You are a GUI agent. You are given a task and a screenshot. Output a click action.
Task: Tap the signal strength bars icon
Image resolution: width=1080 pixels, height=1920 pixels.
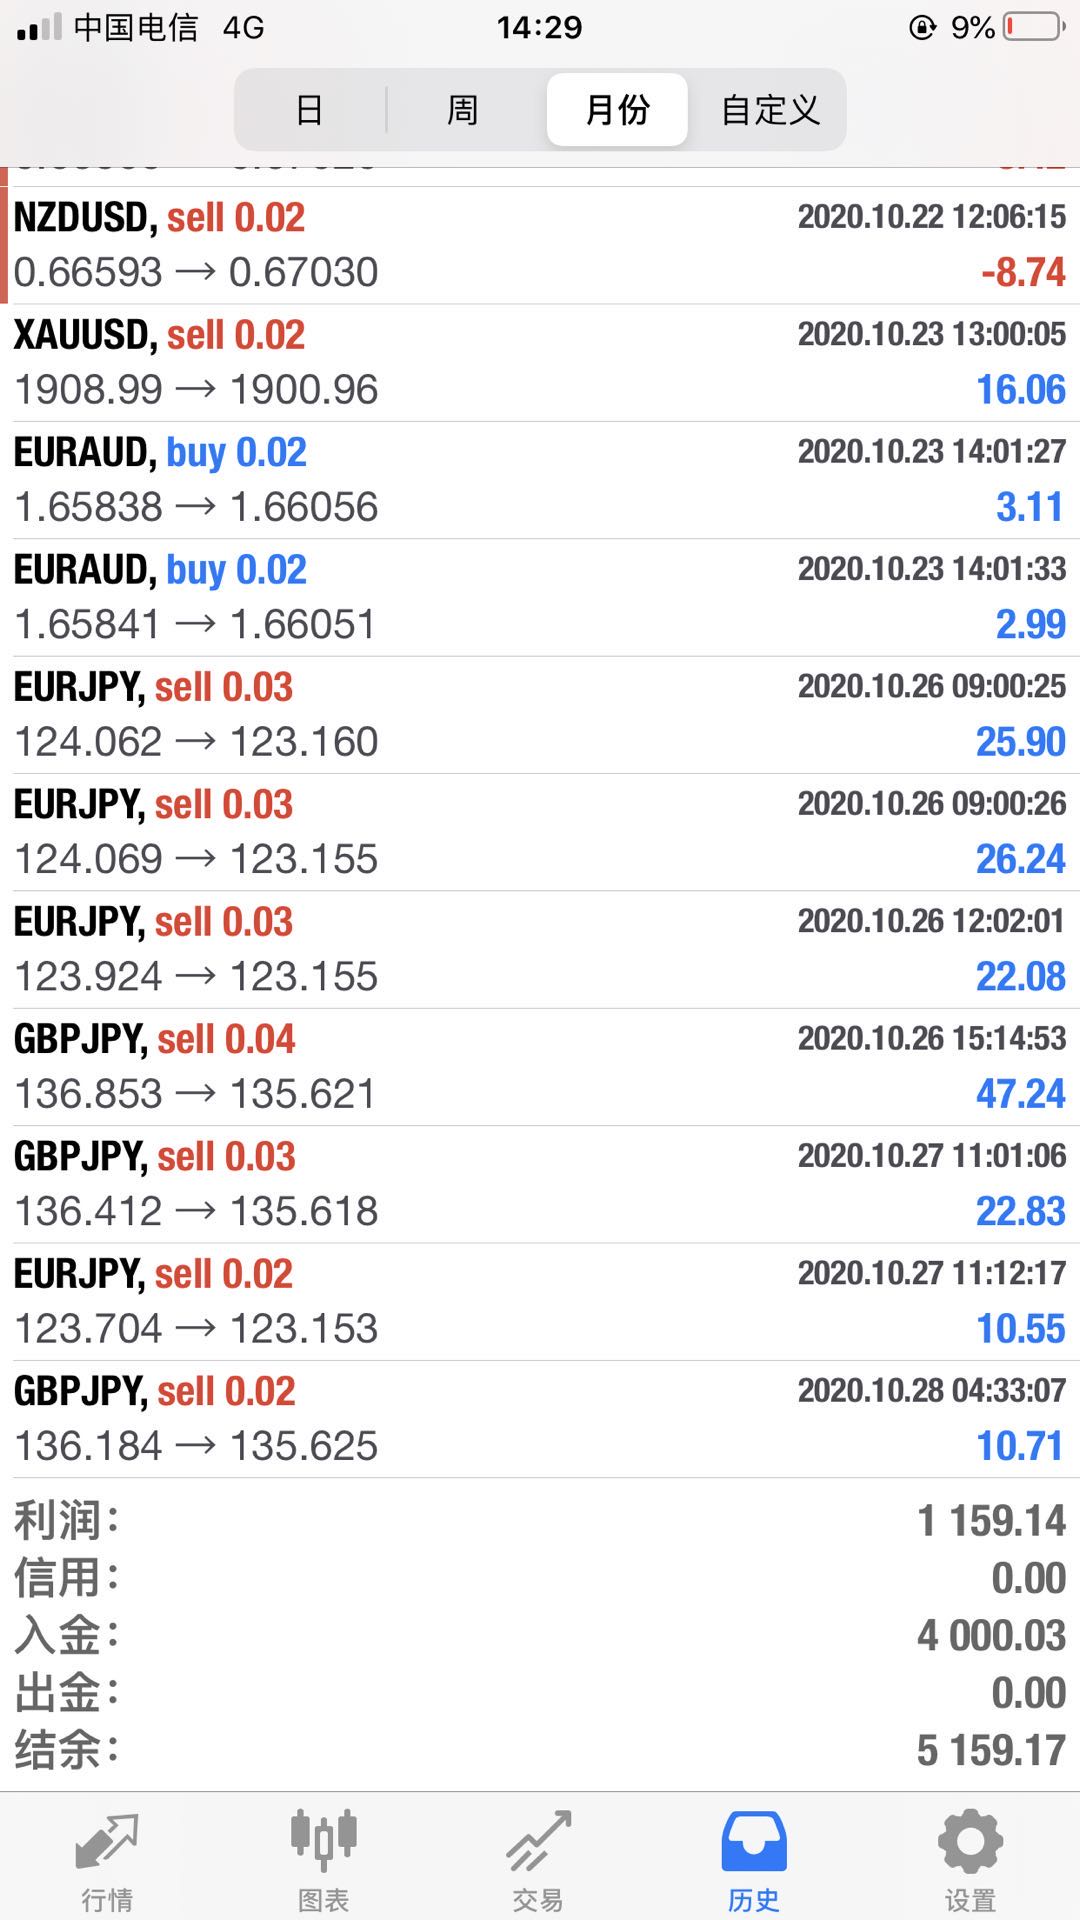(x=40, y=27)
